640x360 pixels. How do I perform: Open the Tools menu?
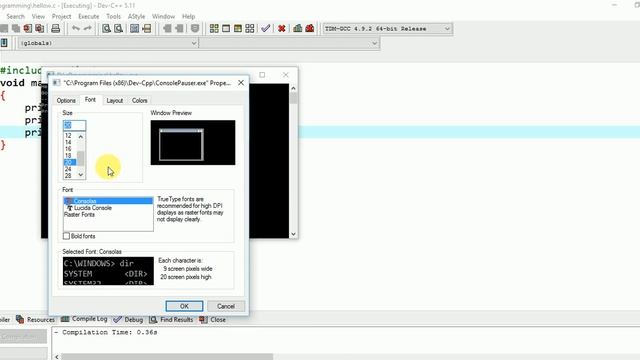point(113,16)
